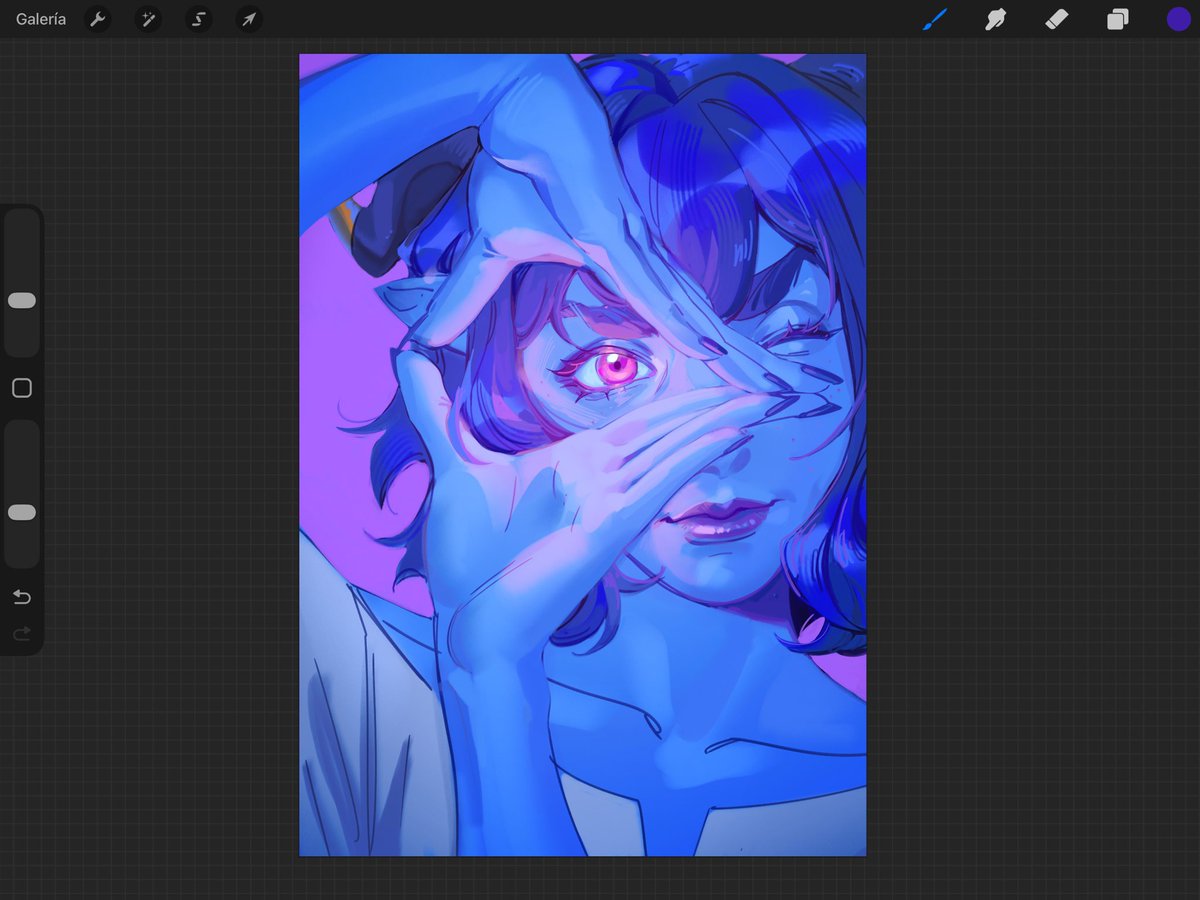Select the Transform arrow tool

[x=247, y=18]
